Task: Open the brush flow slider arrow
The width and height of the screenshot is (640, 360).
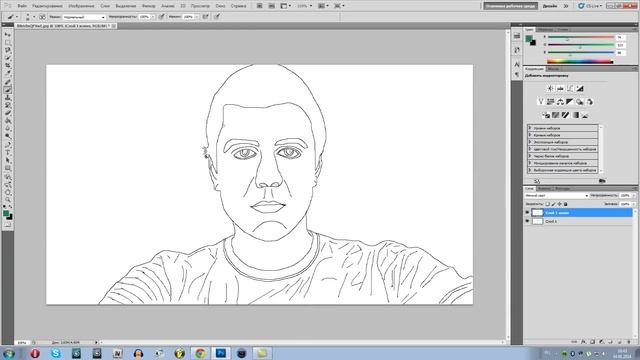Action: click(197, 17)
